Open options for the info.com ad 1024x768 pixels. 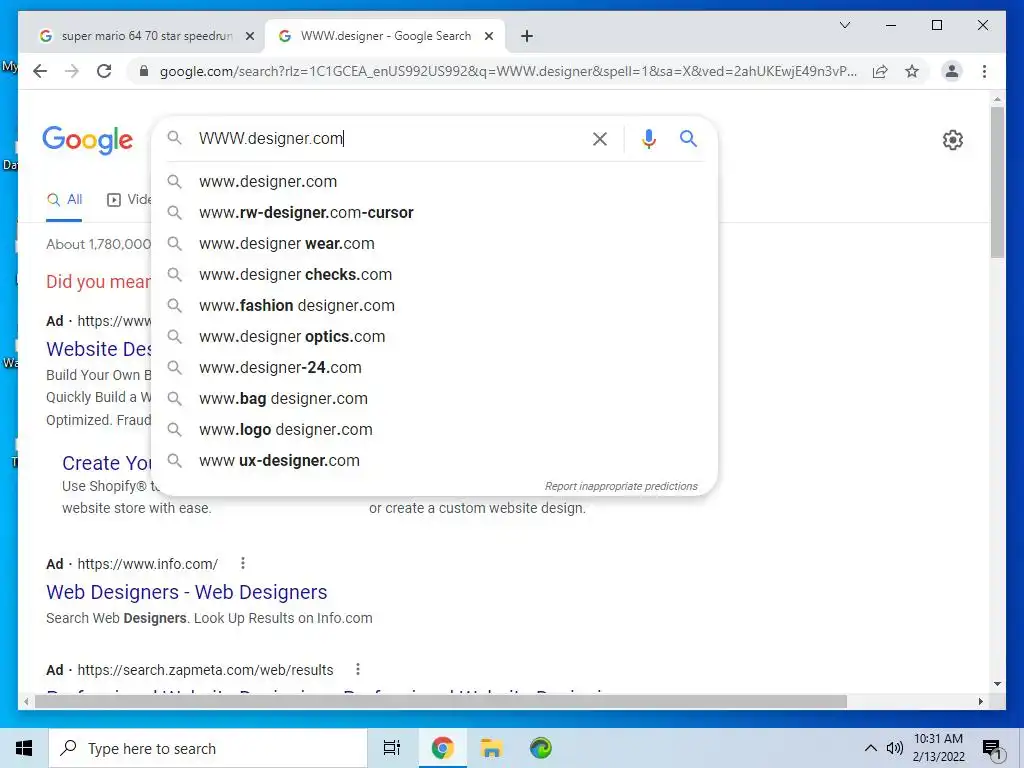(x=243, y=563)
